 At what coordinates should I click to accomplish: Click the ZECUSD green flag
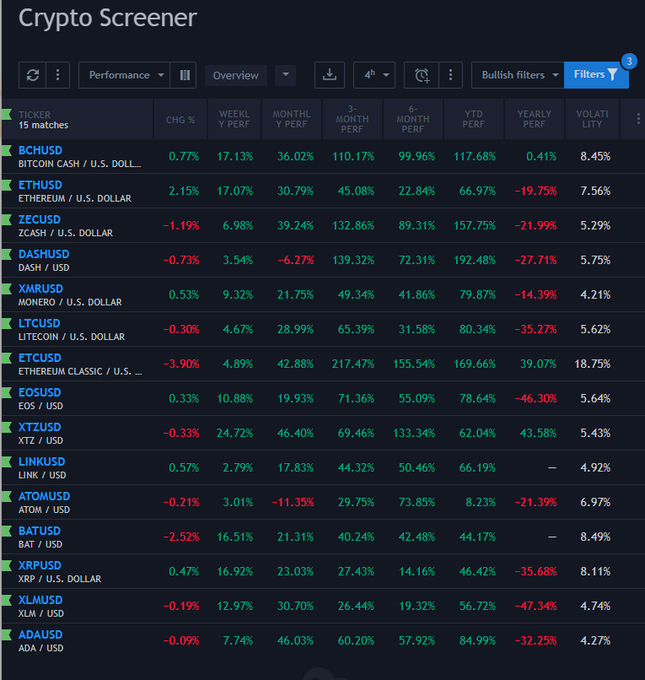pos(7,220)
